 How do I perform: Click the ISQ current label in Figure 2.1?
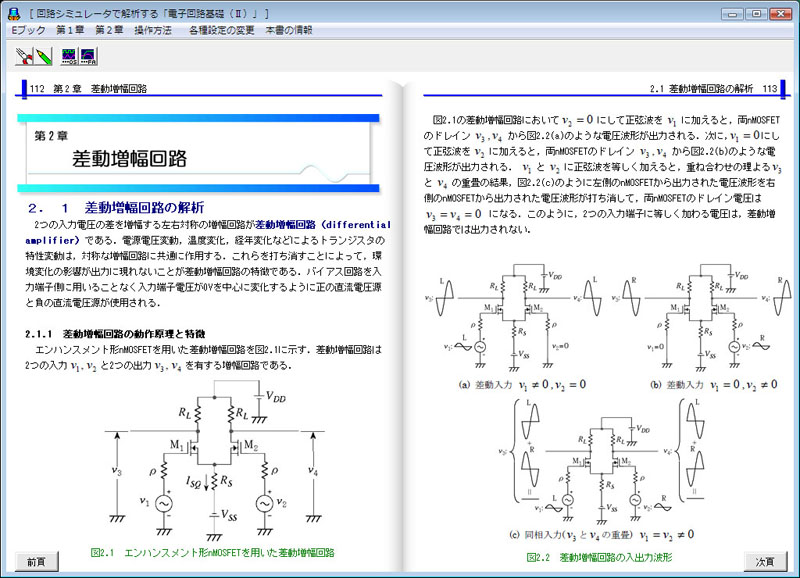pos(194,482)
